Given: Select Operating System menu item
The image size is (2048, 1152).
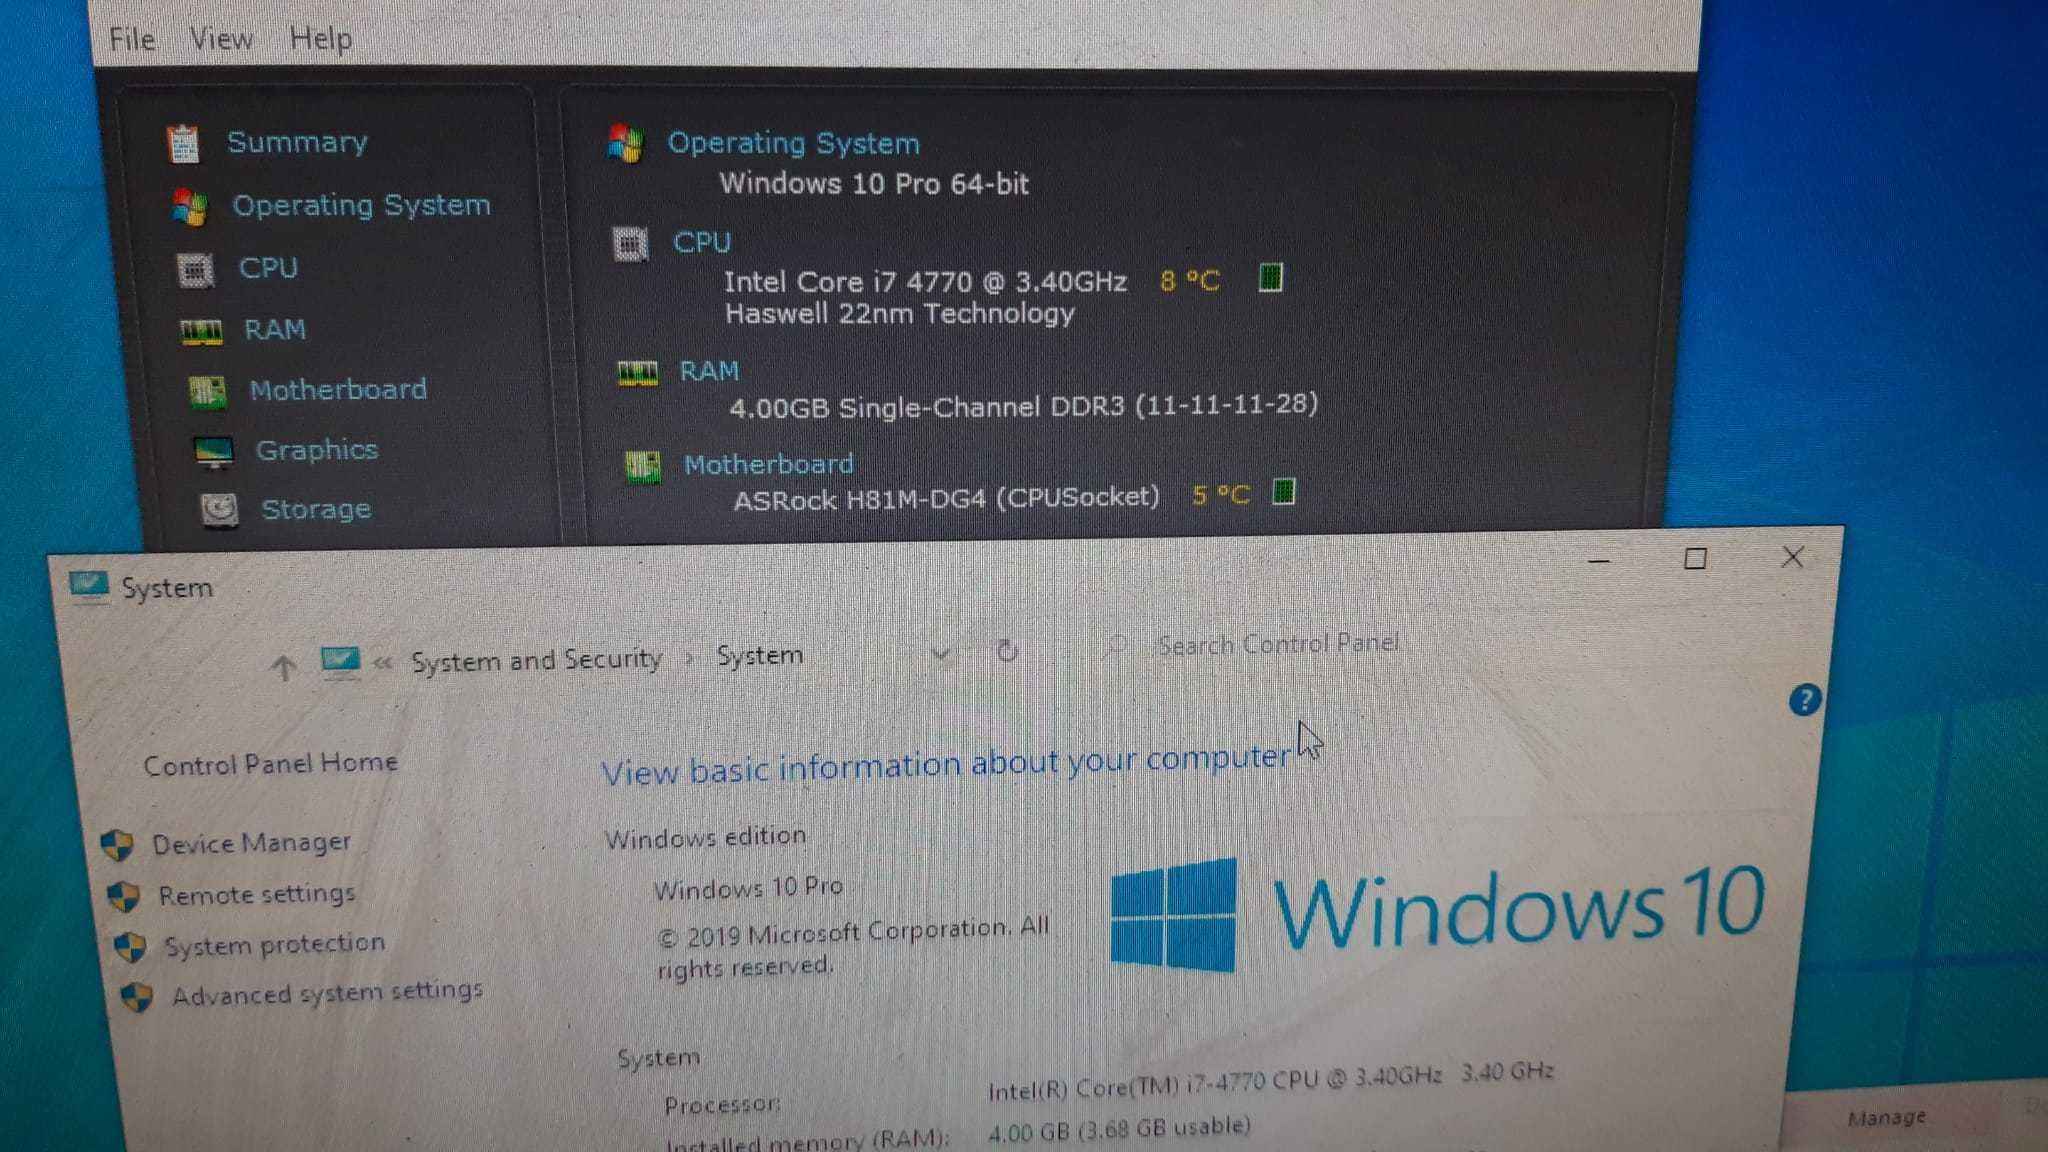Looking at the screenshot, I should pos(359,204).
